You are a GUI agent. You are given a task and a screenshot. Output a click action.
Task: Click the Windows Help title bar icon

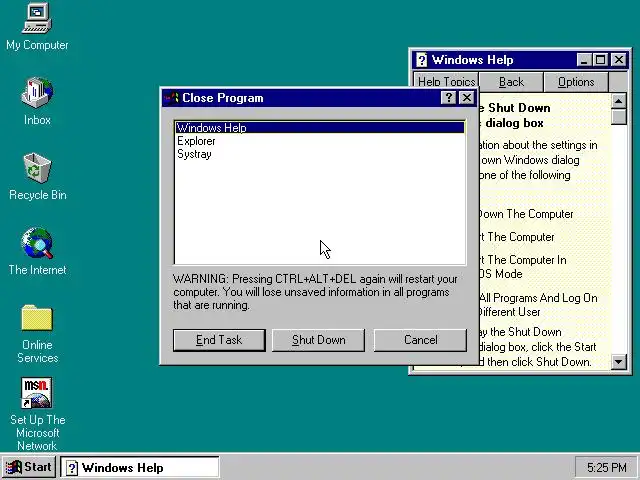(422, 60)
